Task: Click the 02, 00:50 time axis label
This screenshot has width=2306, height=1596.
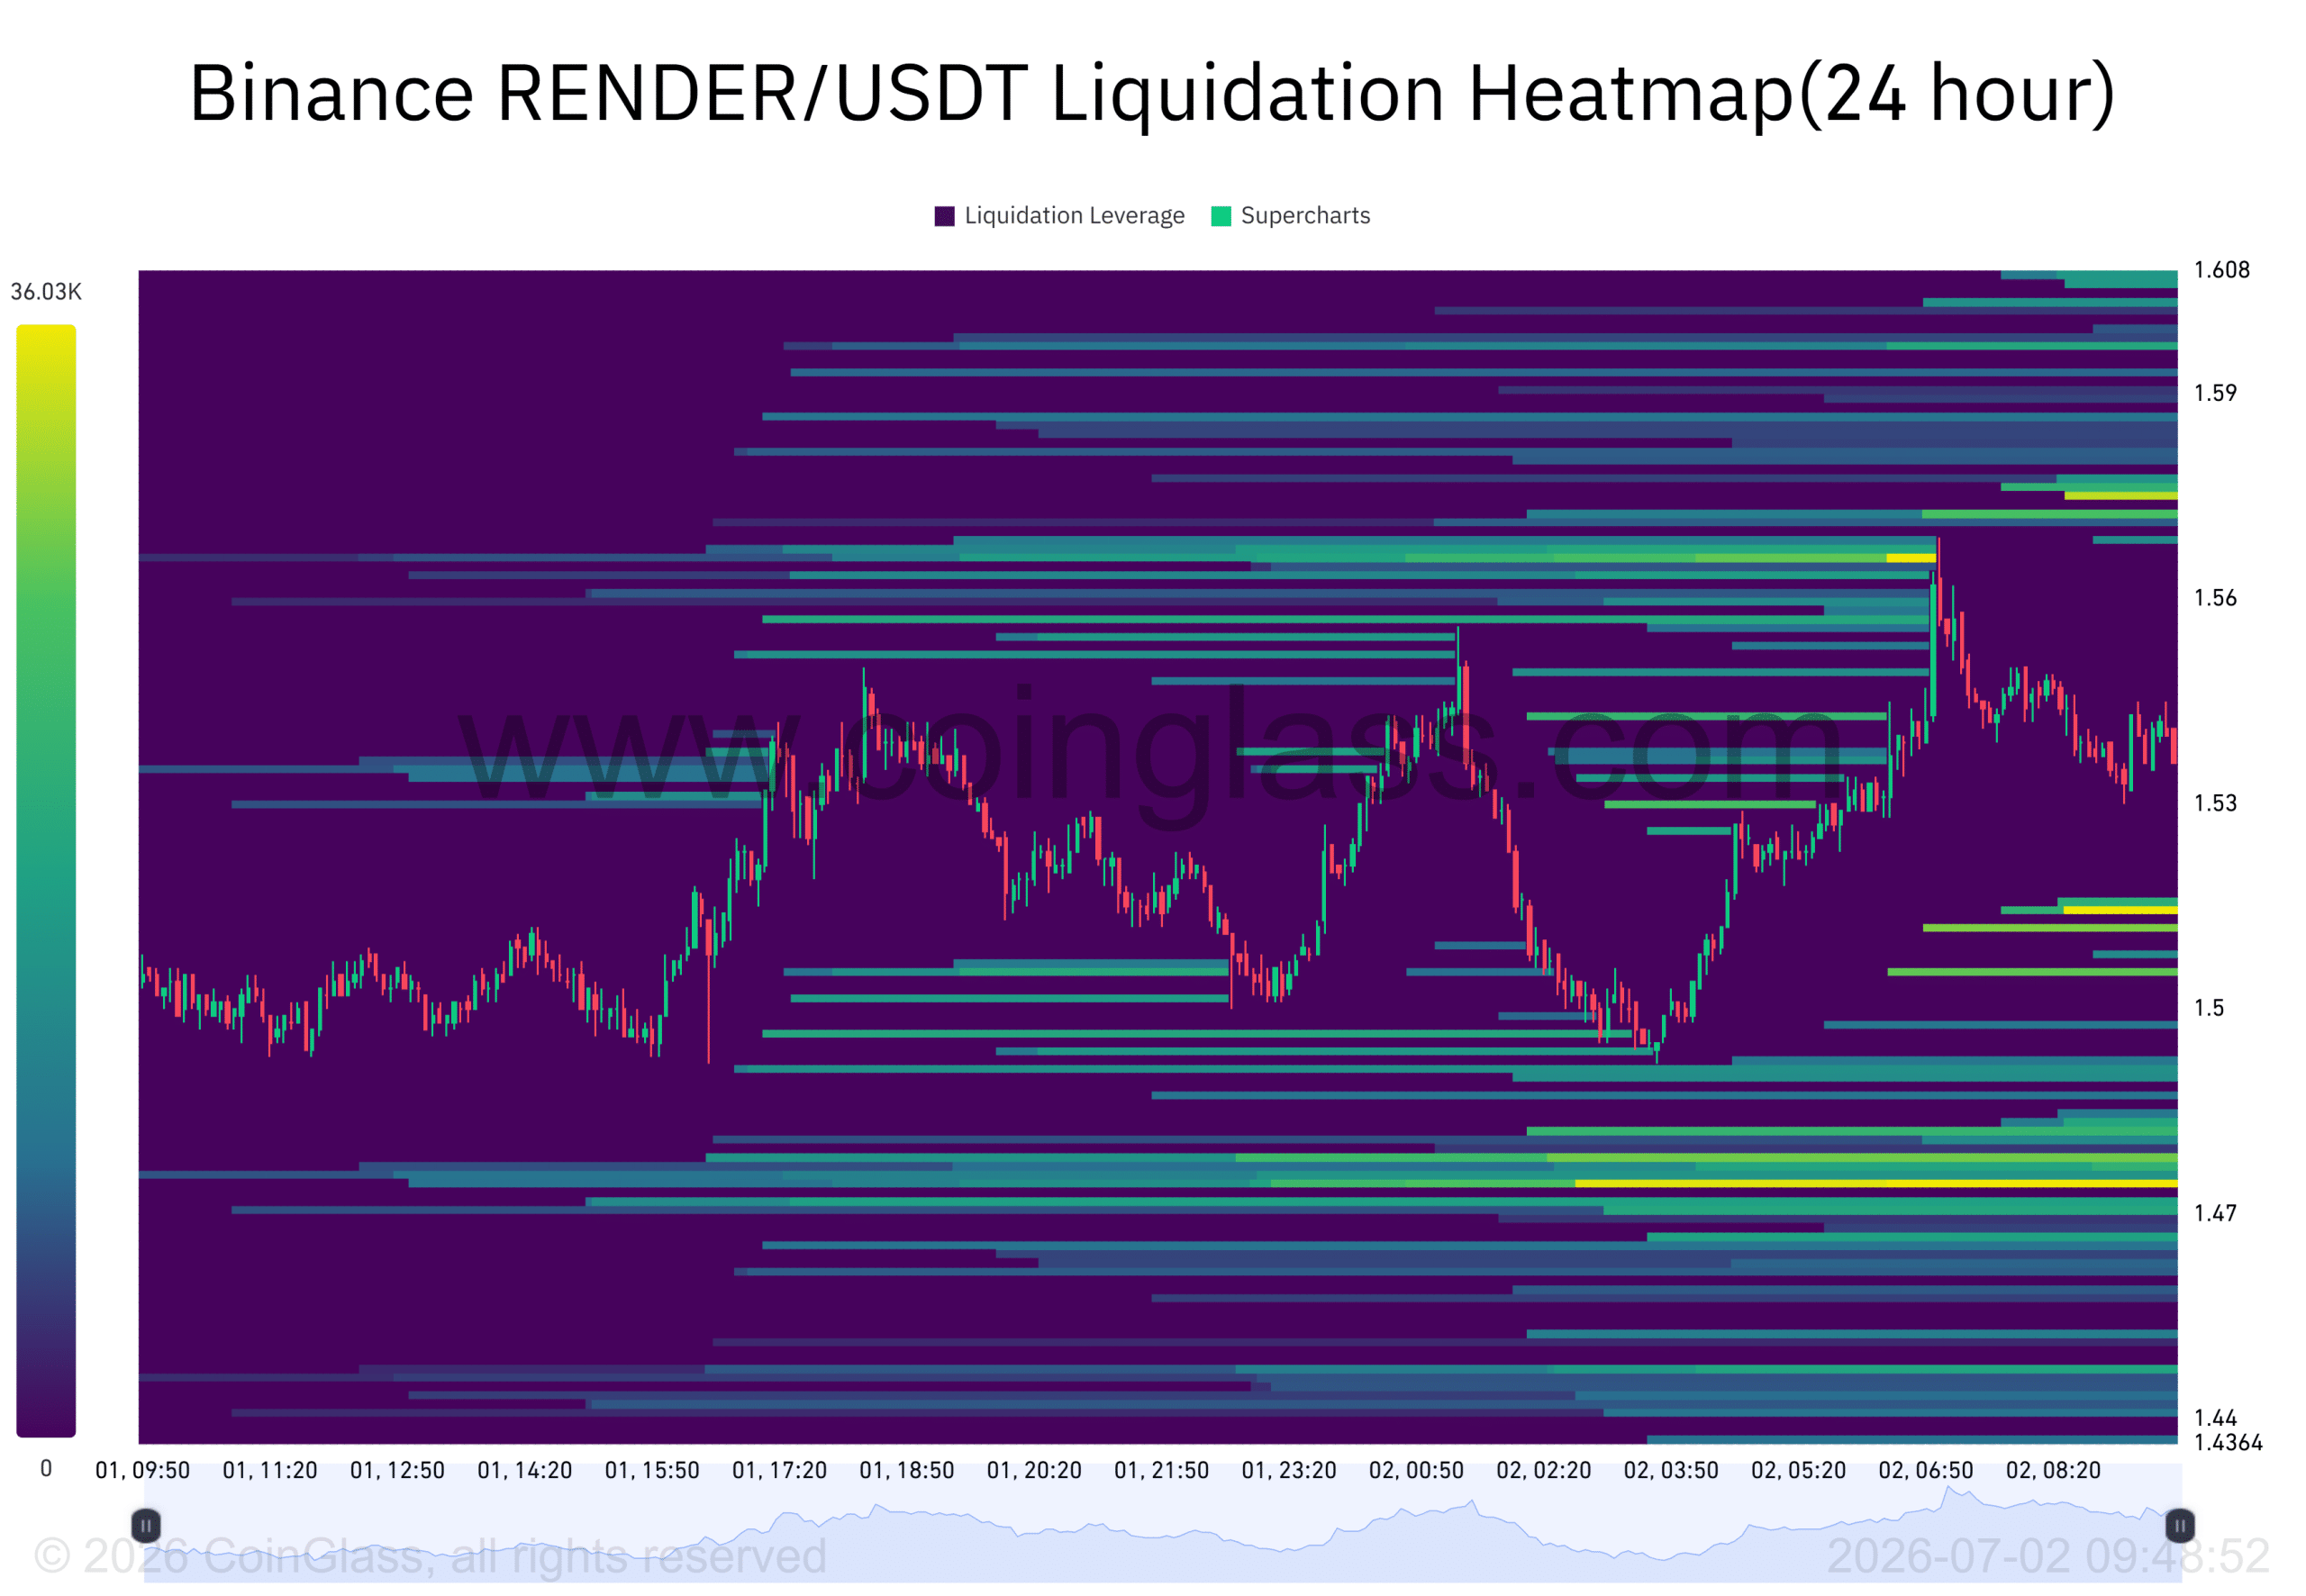Action: click(1416, 1471)
